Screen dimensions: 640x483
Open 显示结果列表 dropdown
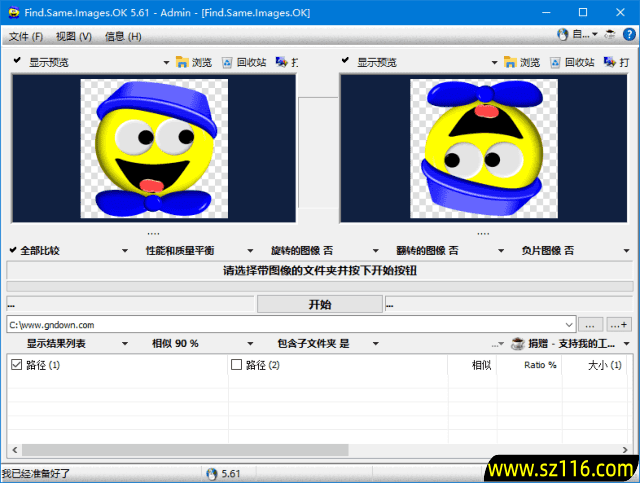coord(77,344)
